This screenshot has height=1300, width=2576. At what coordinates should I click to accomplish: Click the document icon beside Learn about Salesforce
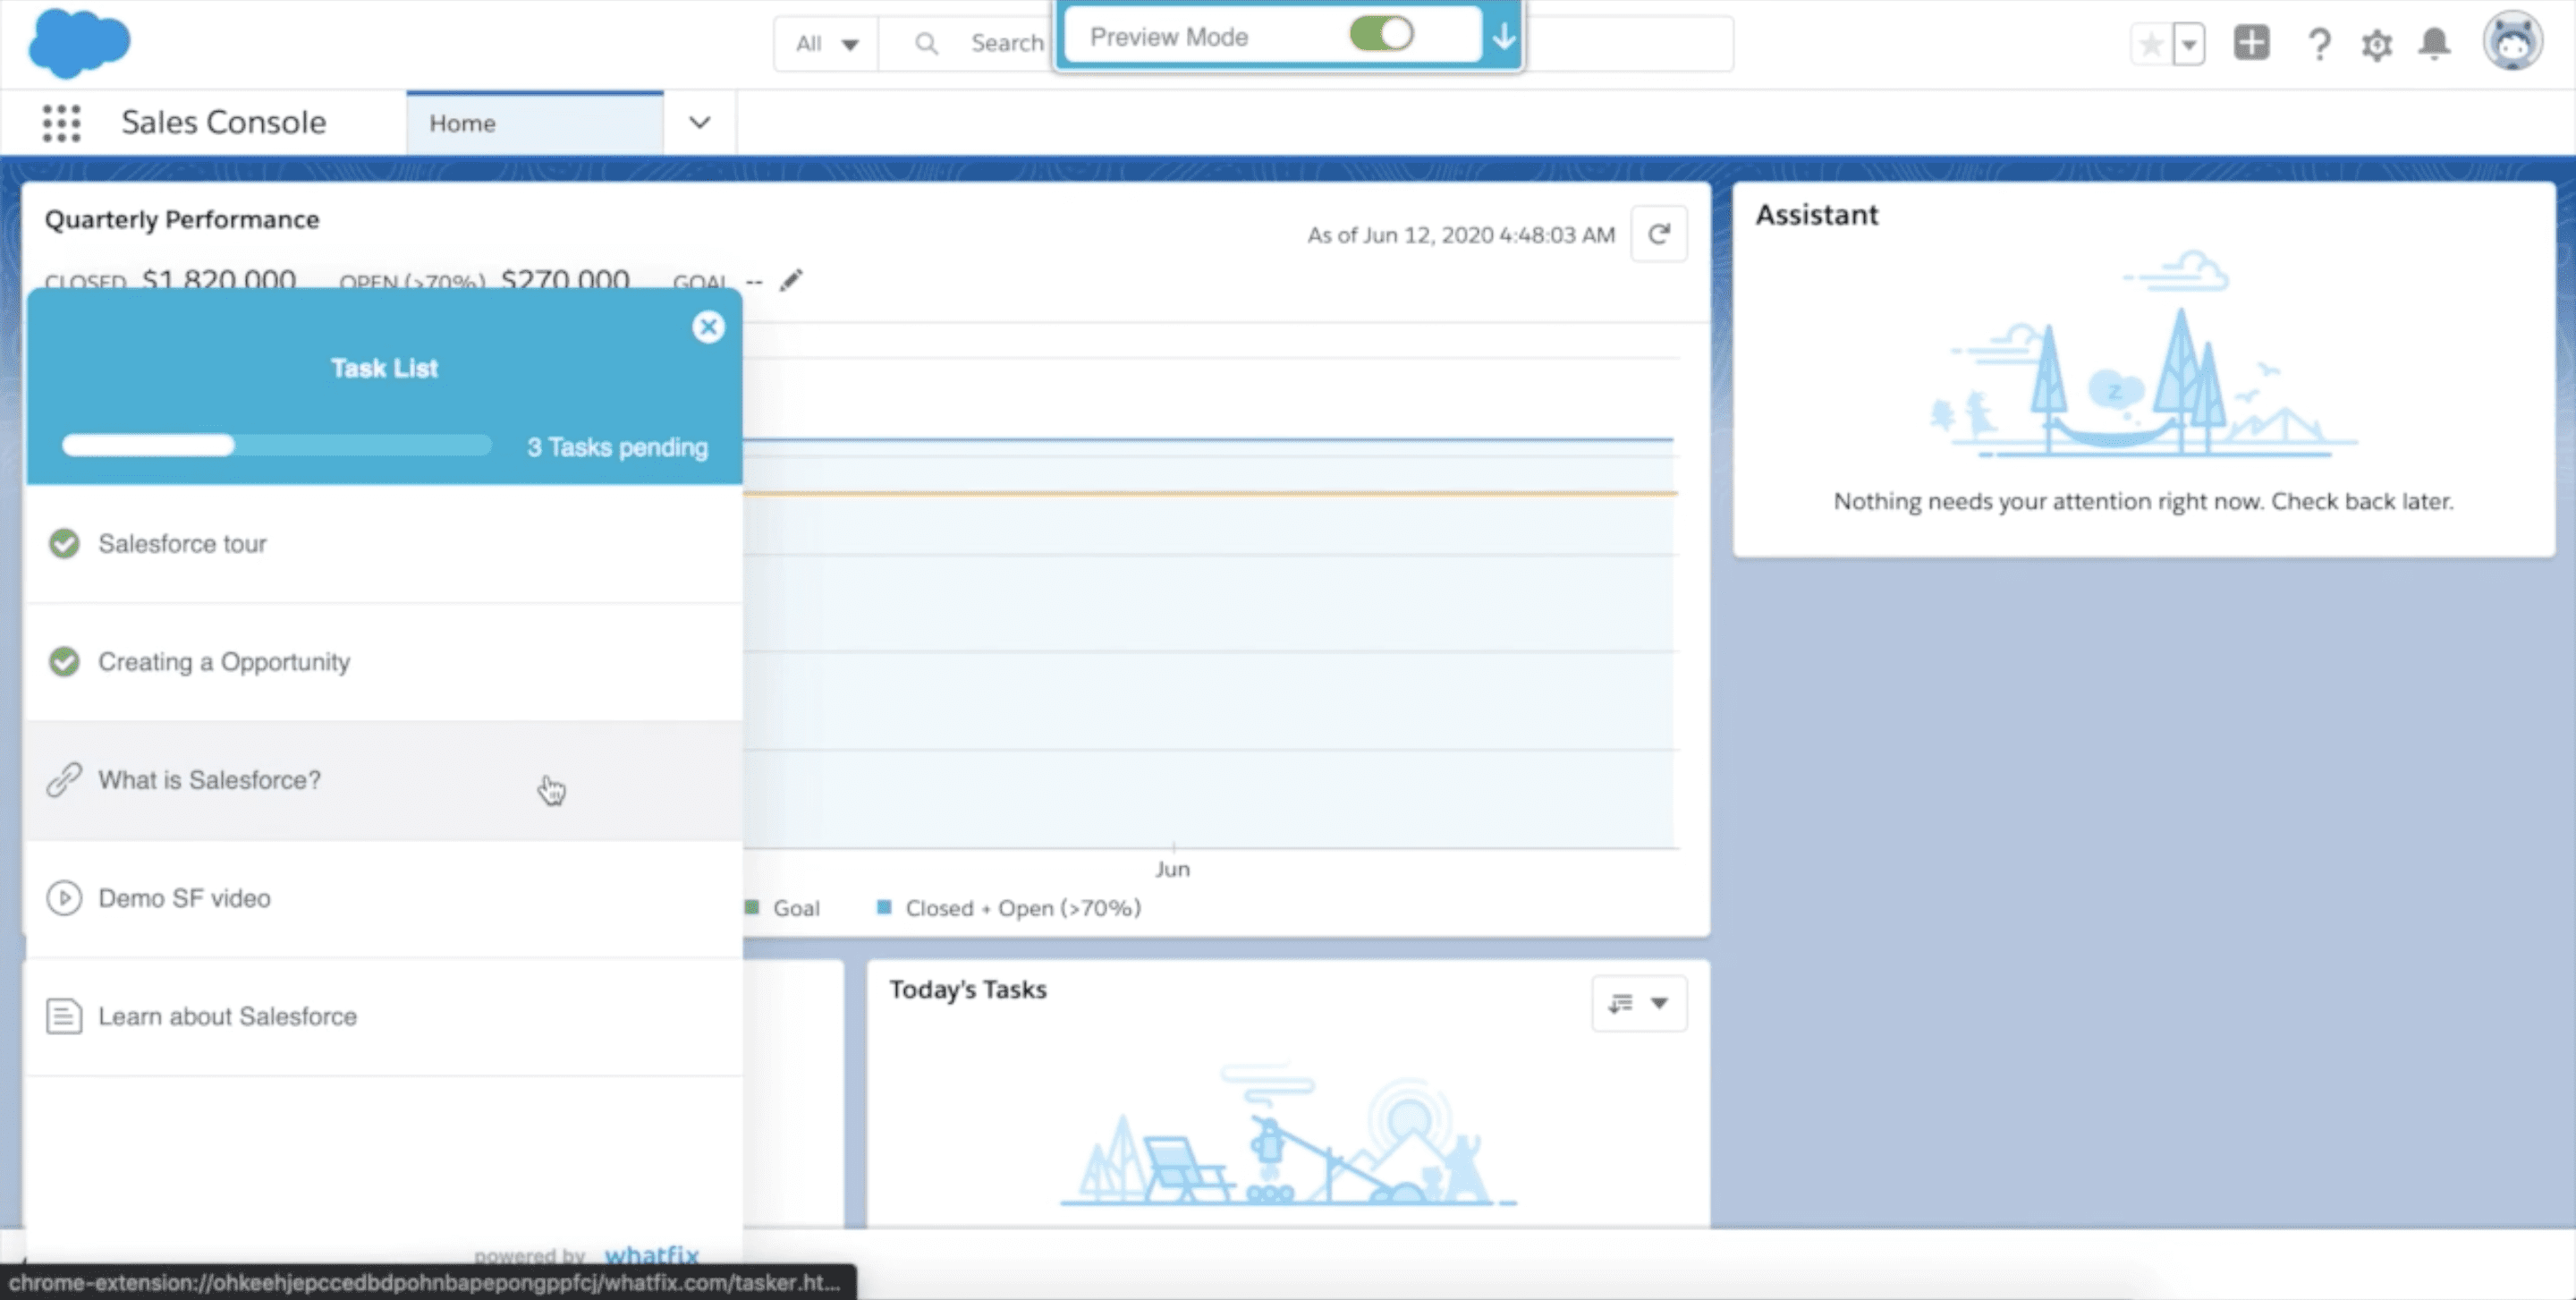(x=64, y=1016)
